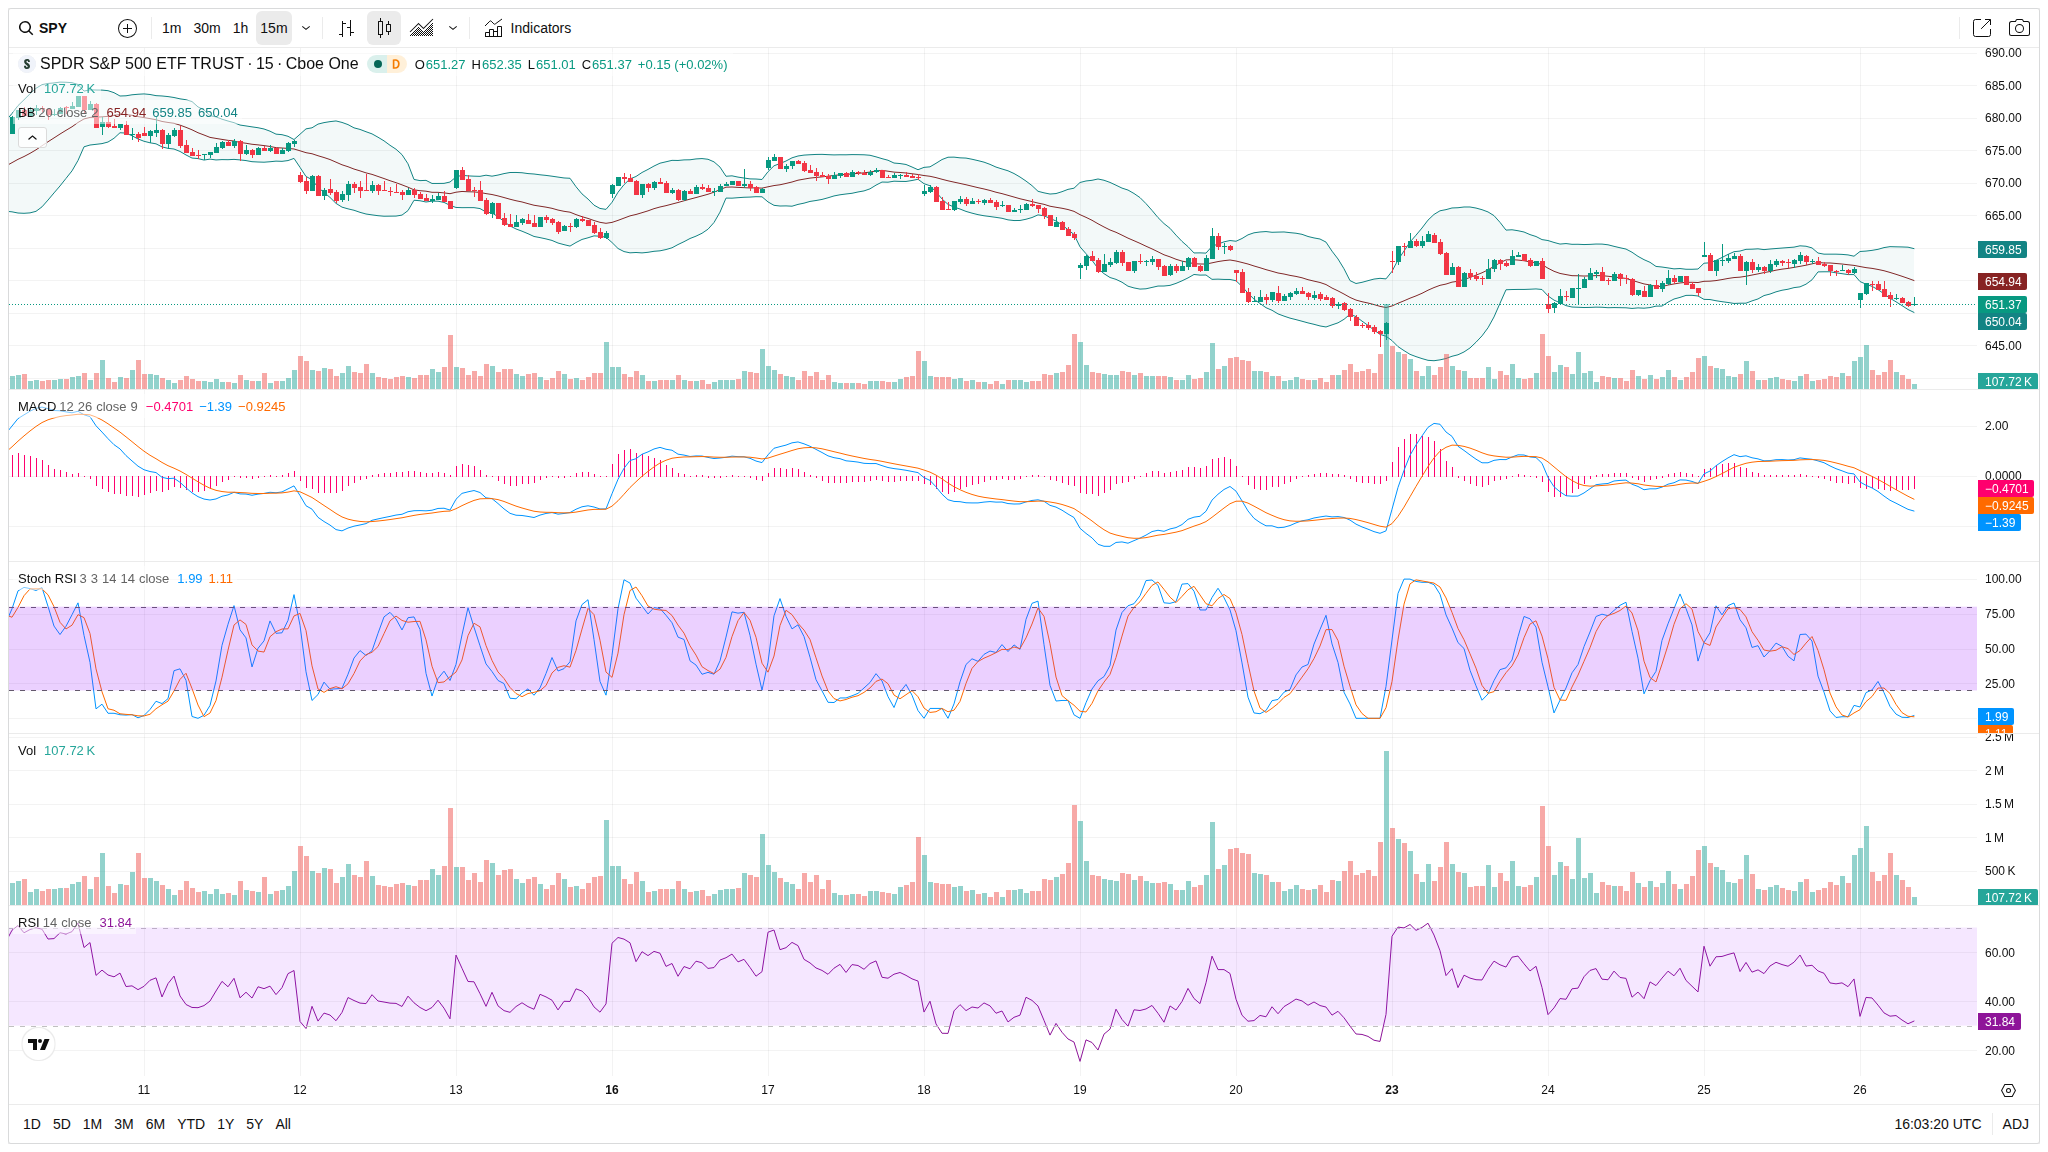Select the Area chart style icon
This screenshot has height=1152, width=2048.
[422, 28]
